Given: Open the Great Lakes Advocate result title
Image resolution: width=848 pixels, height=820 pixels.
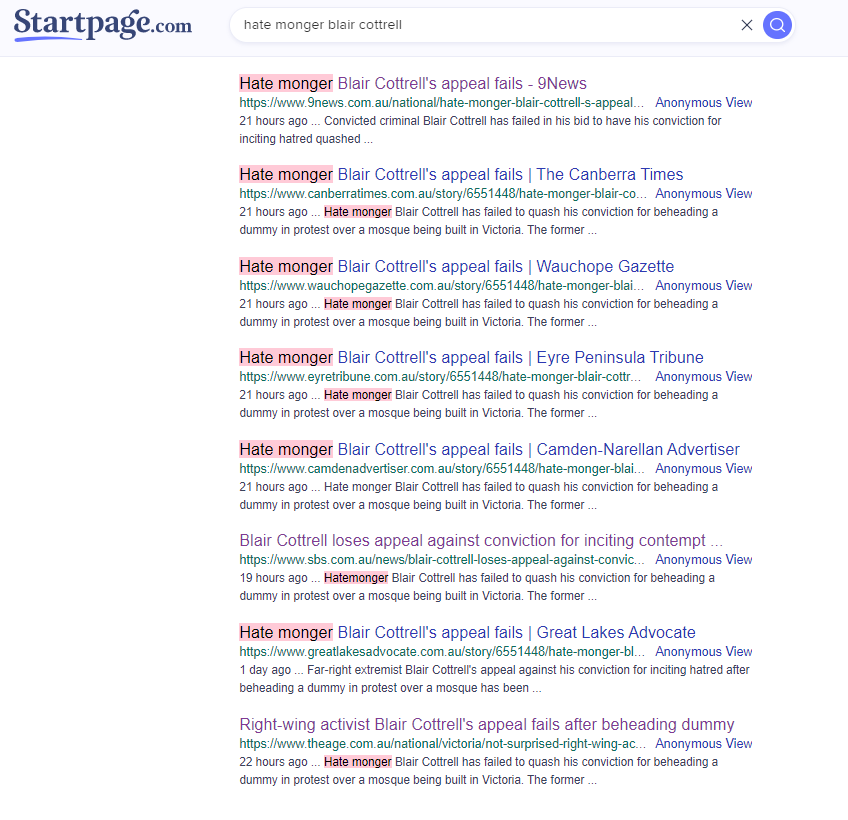Looking at the screenshot, I should pyautogui.click(x=468, y=632).
